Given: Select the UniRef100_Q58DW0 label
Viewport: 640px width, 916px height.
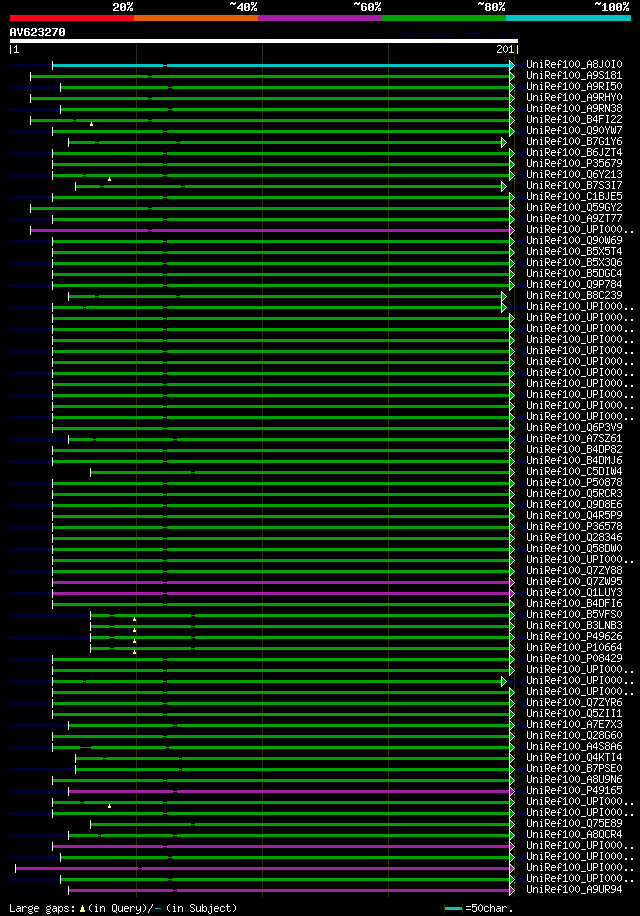Looking at the screenshot, I should (x=574, y=549).
